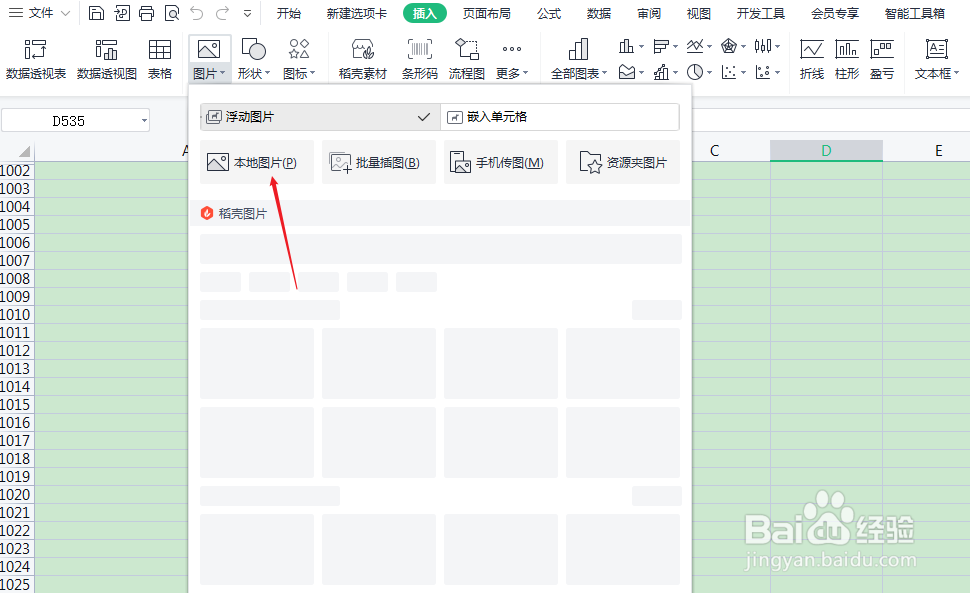Screen dimensions: 970x593
Task: Open the 形状 shapes tool
Action: coord(254,59)
